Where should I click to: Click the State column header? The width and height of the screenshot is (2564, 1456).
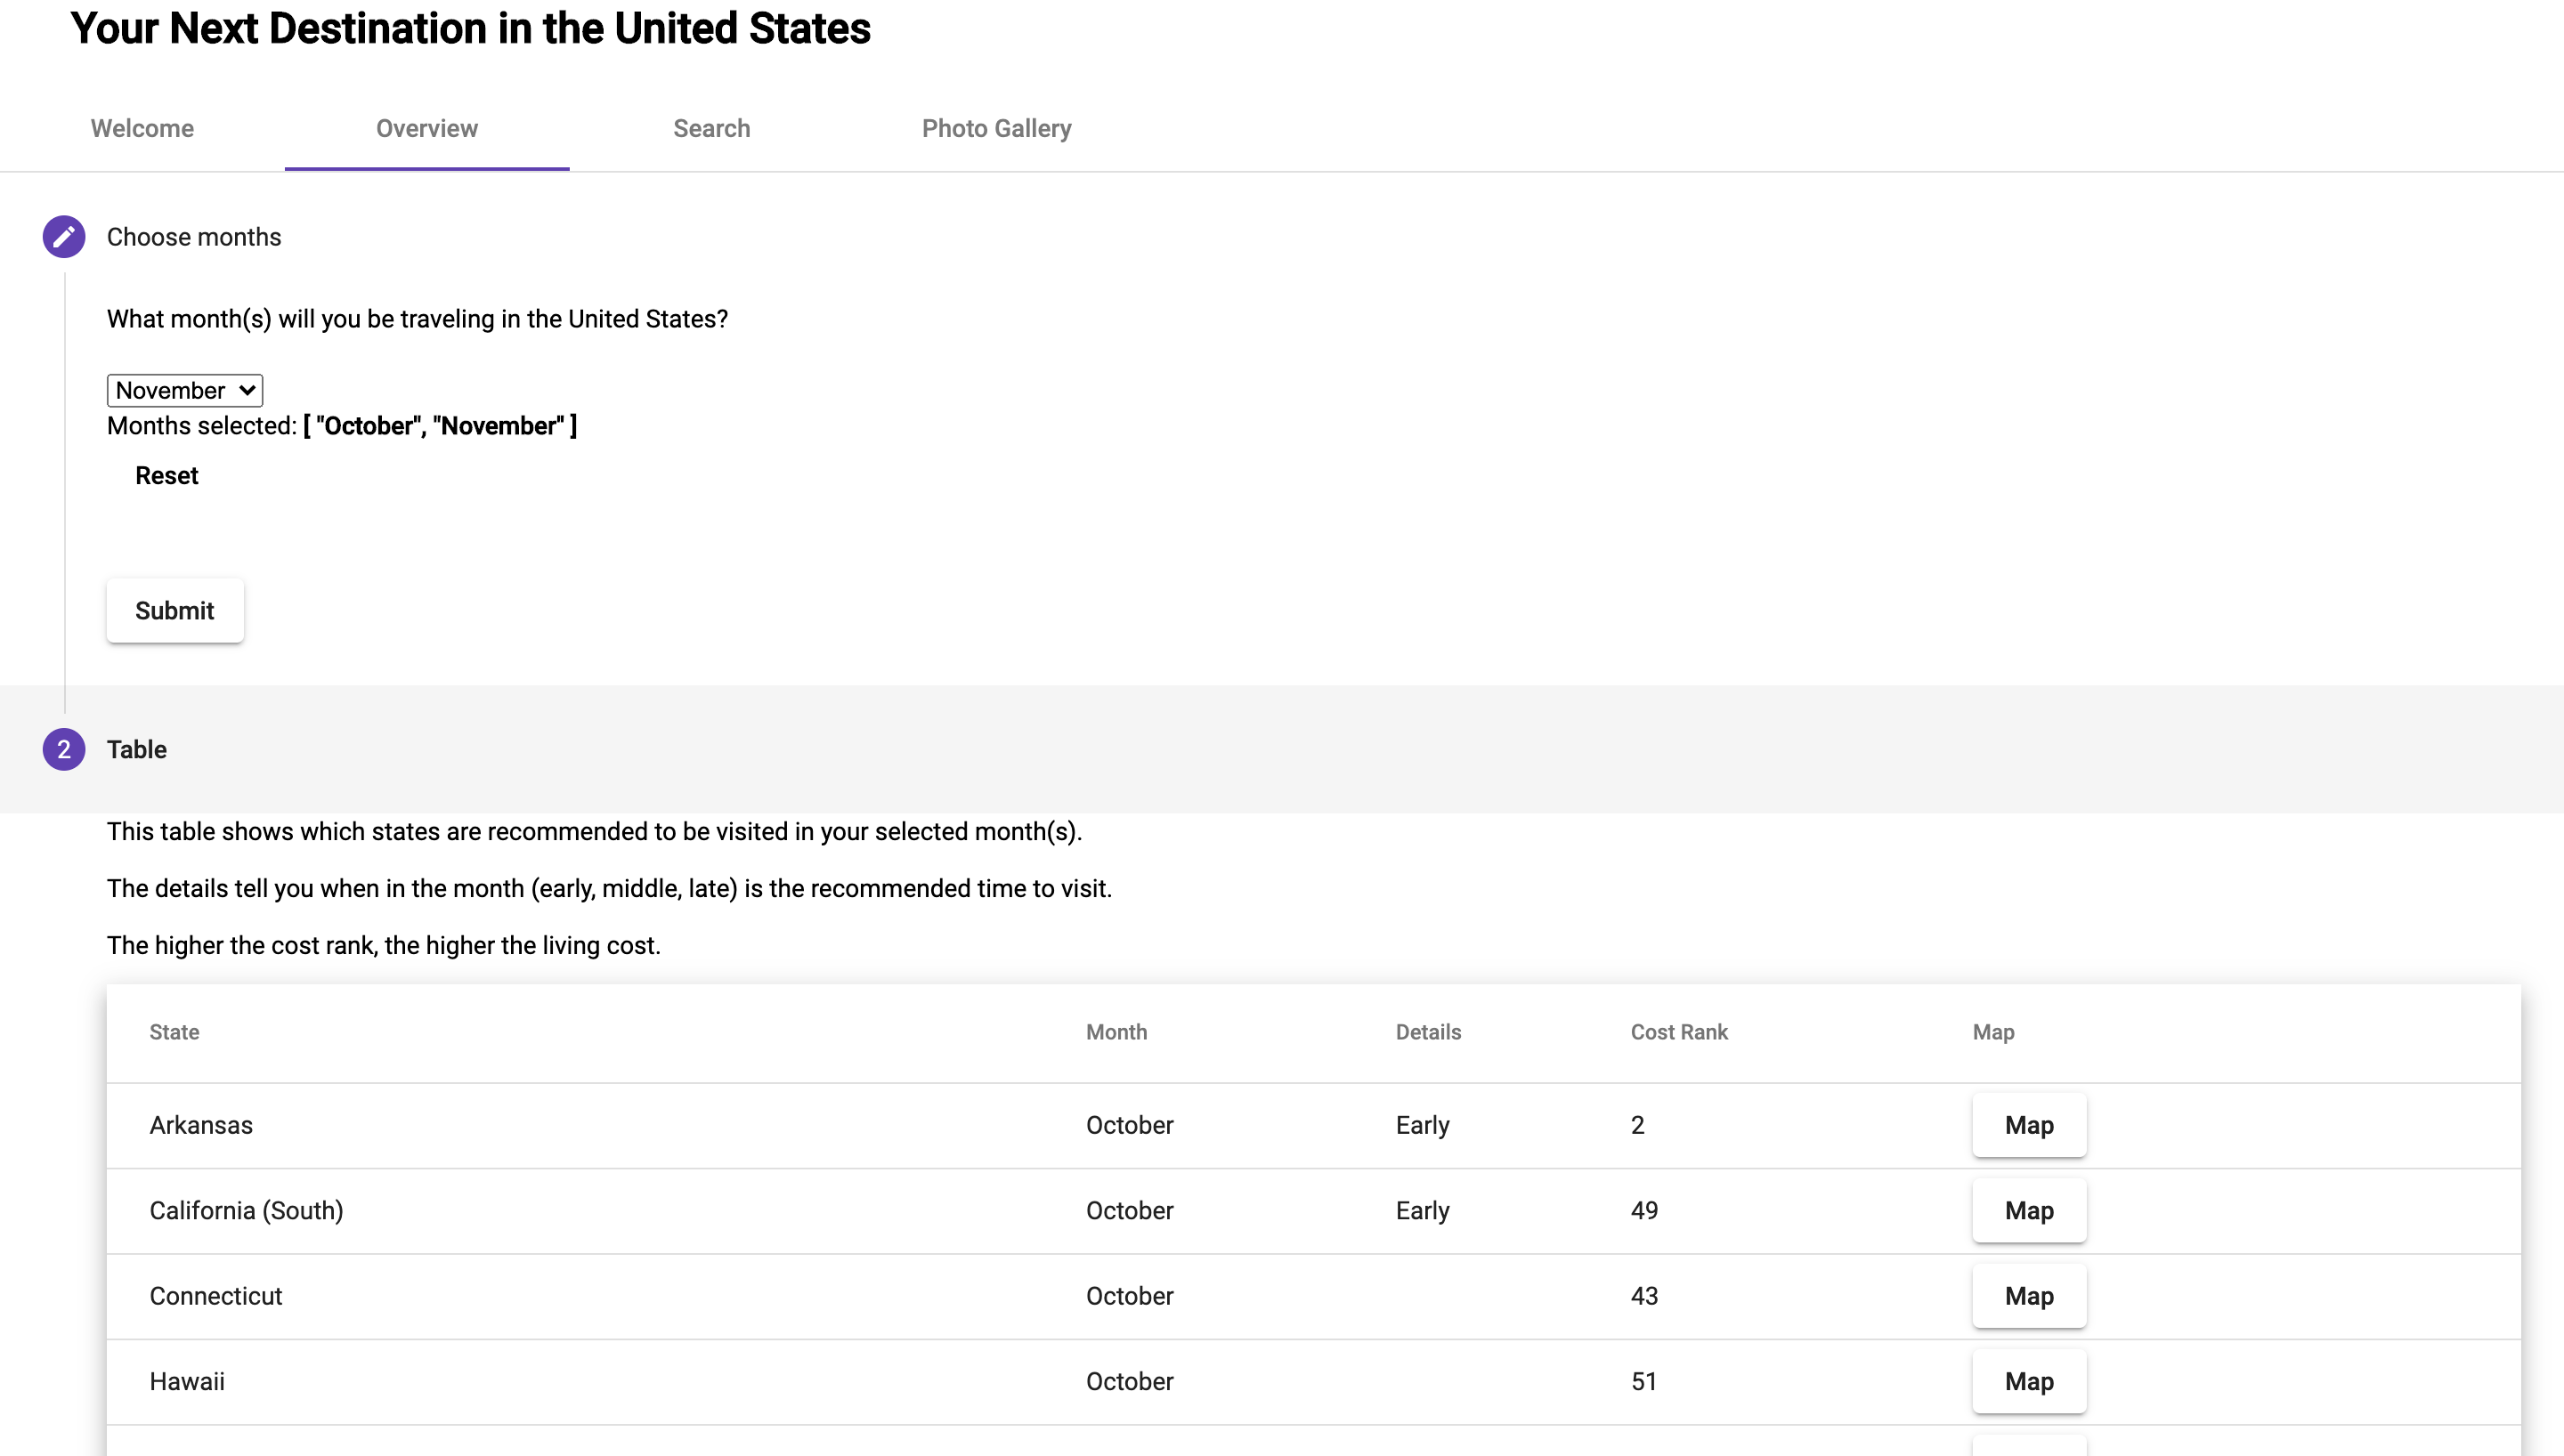[x=174, y=1032]
